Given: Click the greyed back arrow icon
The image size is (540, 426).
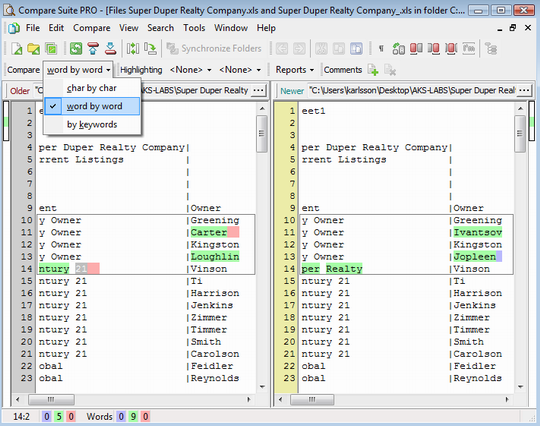Looking at the screenshot, I should click(282, 49).
